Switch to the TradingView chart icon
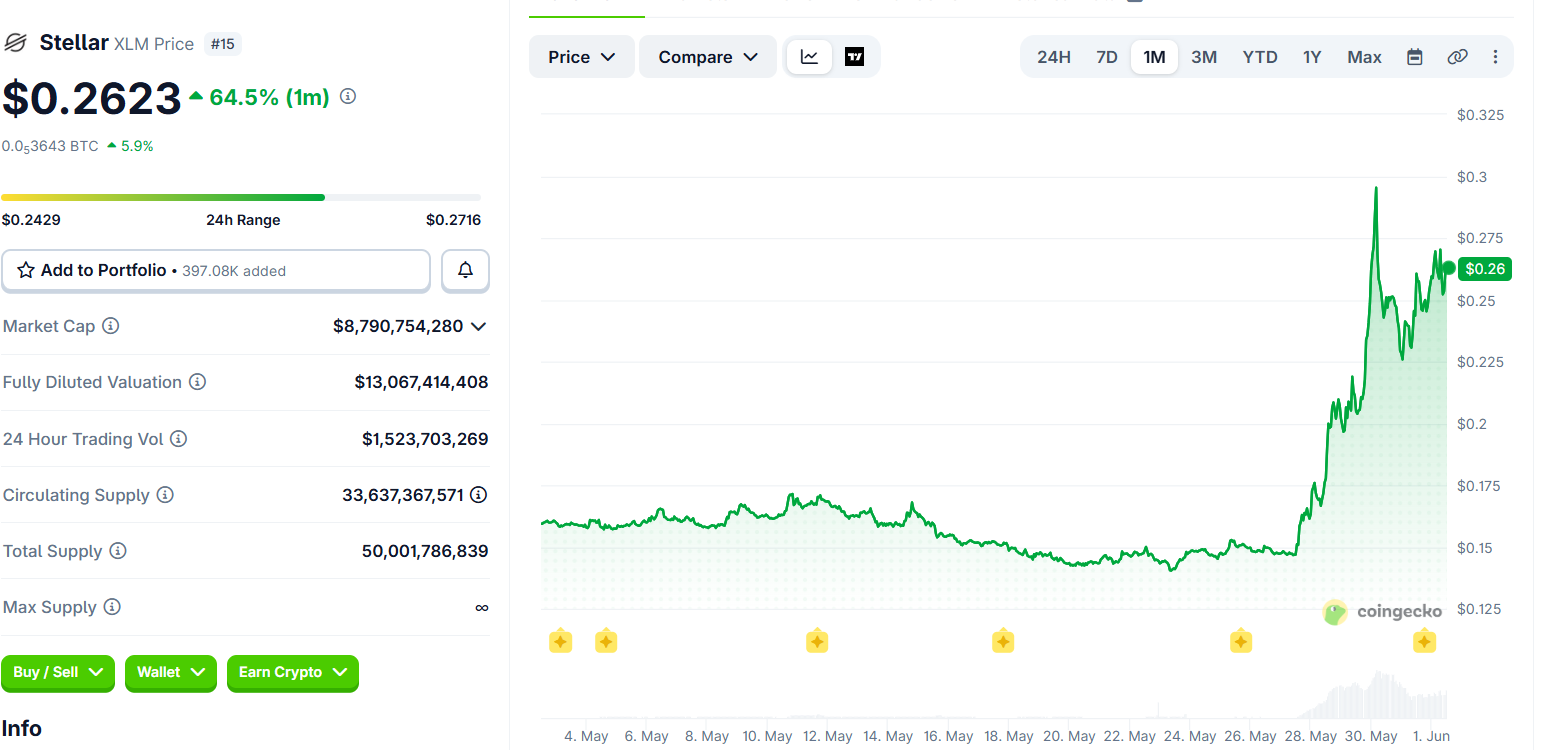The height and width of the screenshot is (750, 1542). pos(855,57)
